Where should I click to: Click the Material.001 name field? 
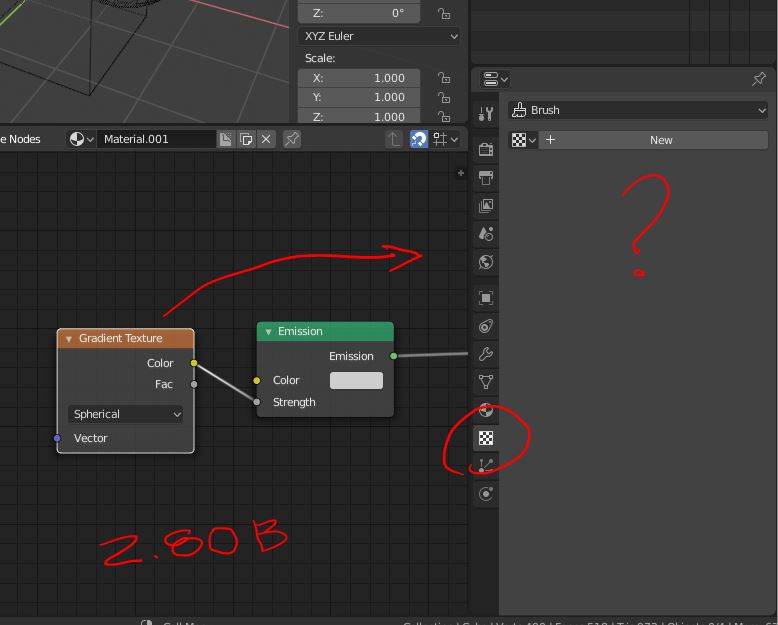click(156, 139)
